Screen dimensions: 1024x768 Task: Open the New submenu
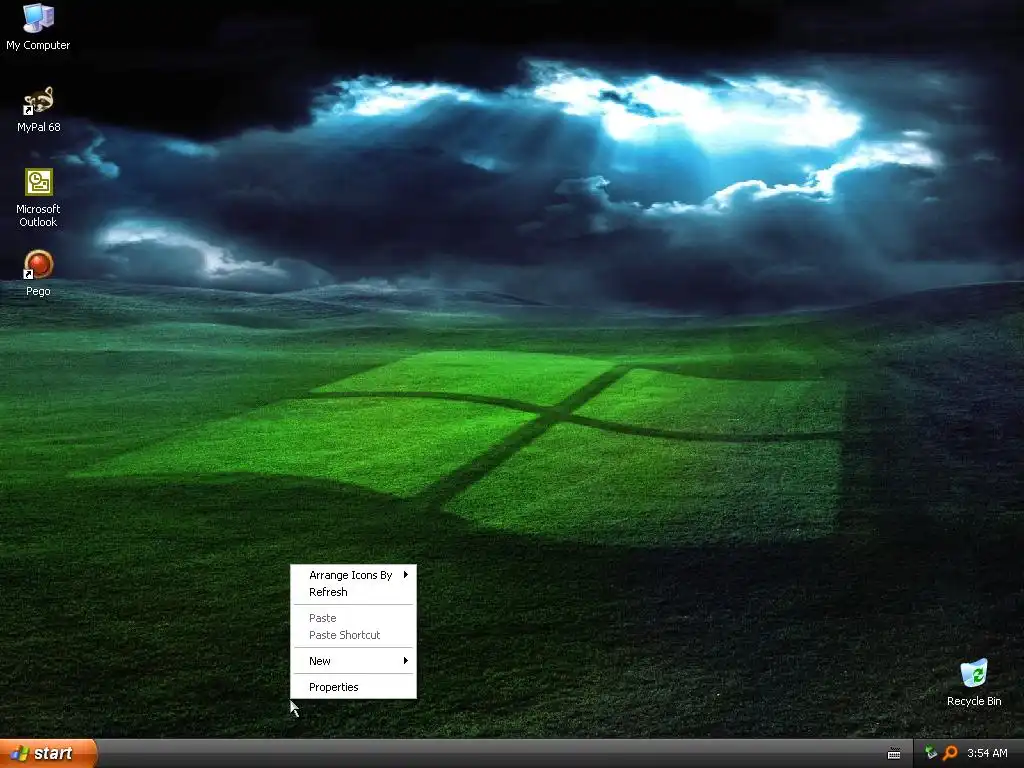pyautogui.click(x=353, y=661)
